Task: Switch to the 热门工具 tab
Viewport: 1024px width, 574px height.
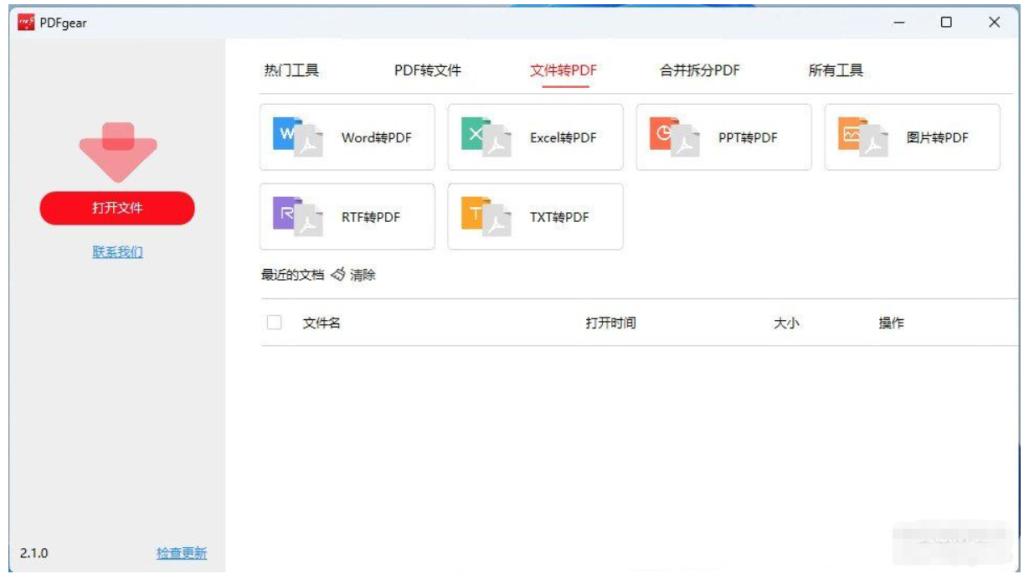Action: pyautogui.click(x=291, y=70)
